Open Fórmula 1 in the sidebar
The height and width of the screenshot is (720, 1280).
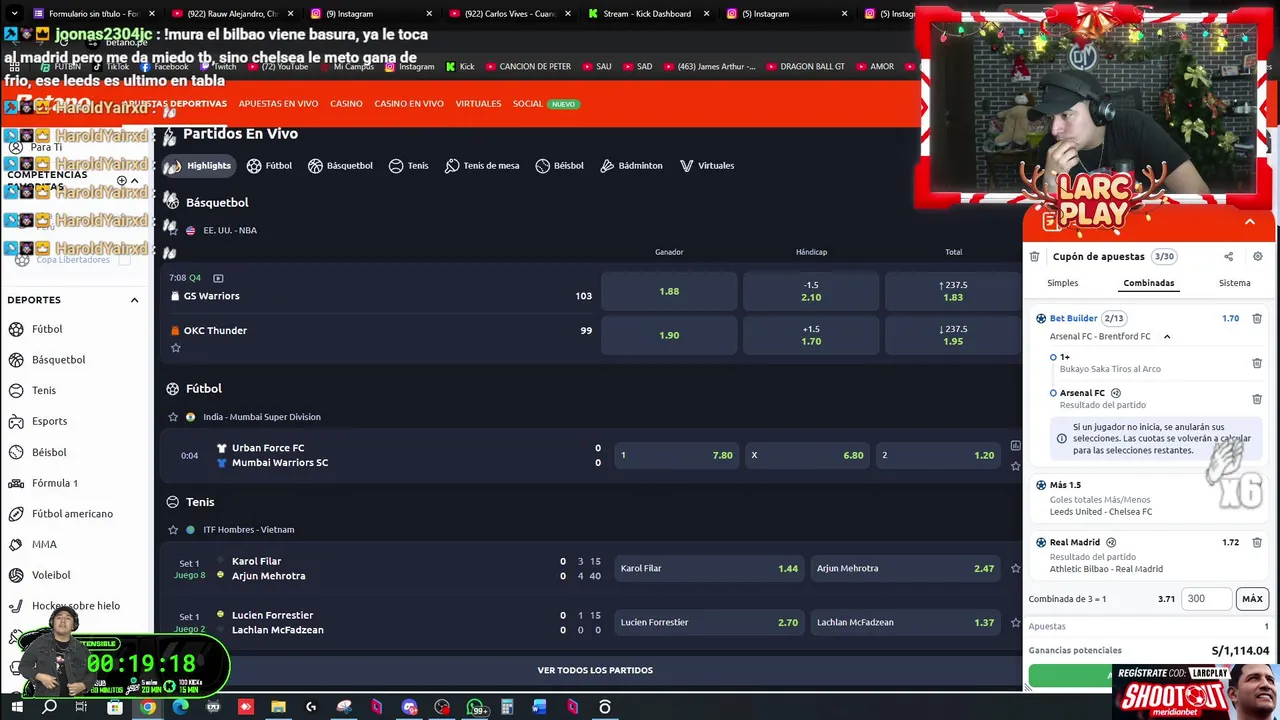(54, 483)
